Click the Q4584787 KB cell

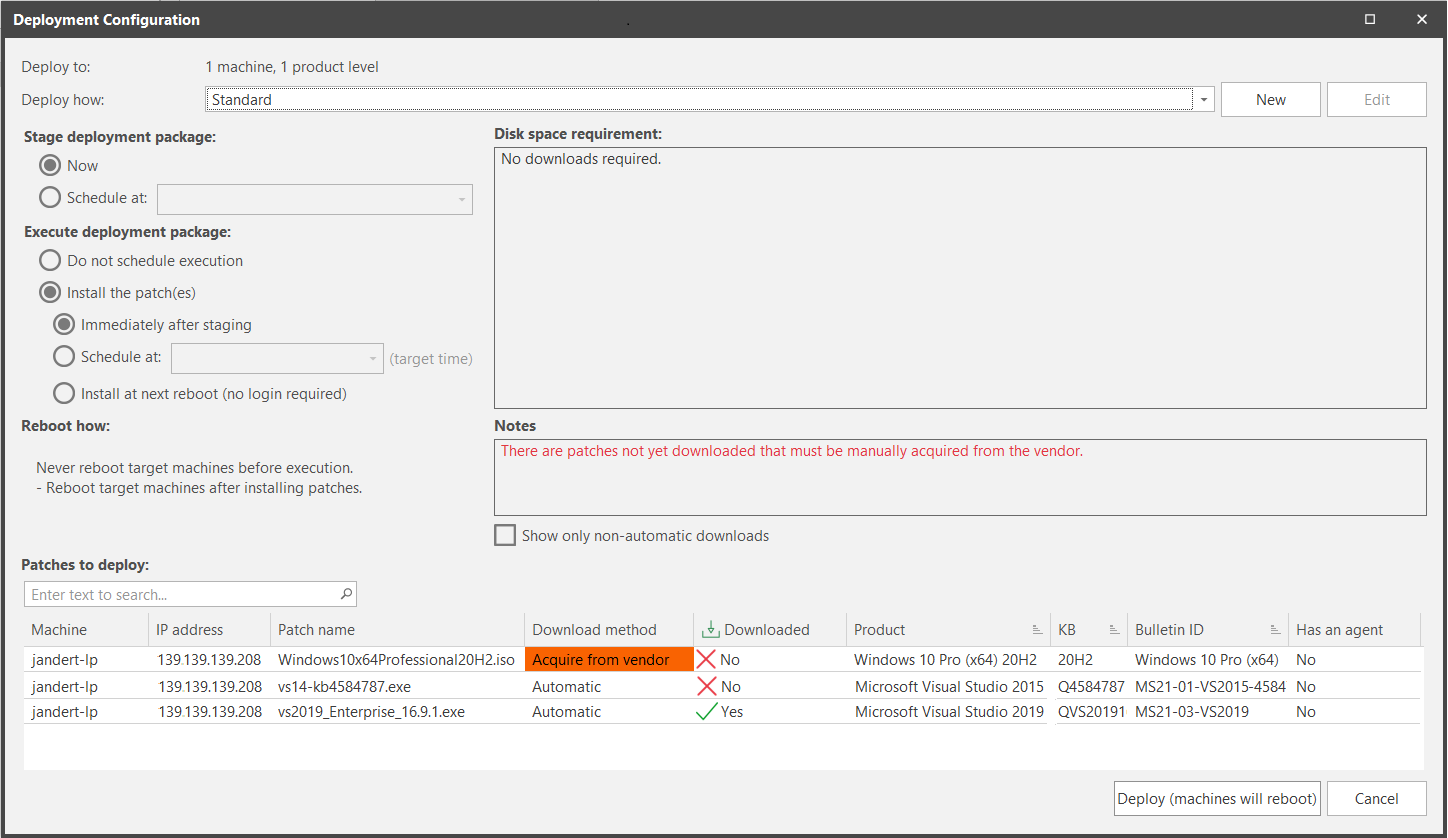(x=1091, y=687)
